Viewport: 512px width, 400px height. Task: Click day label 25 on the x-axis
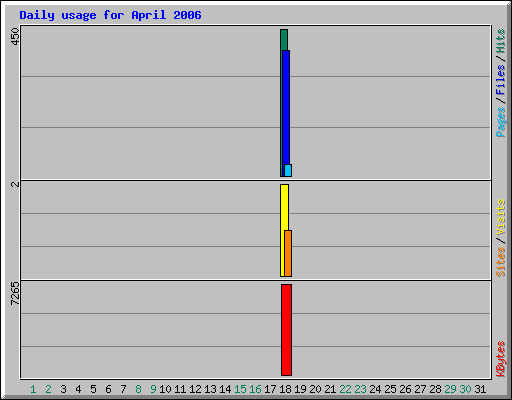coord(390,389)
